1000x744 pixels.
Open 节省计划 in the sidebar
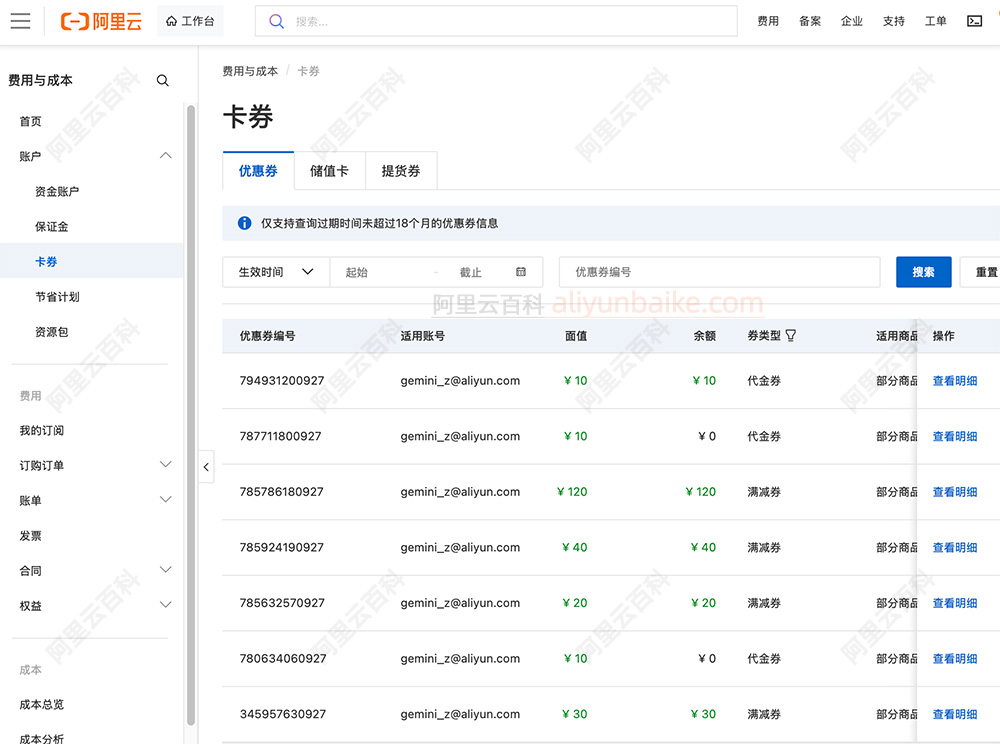(x=57, y=297)
